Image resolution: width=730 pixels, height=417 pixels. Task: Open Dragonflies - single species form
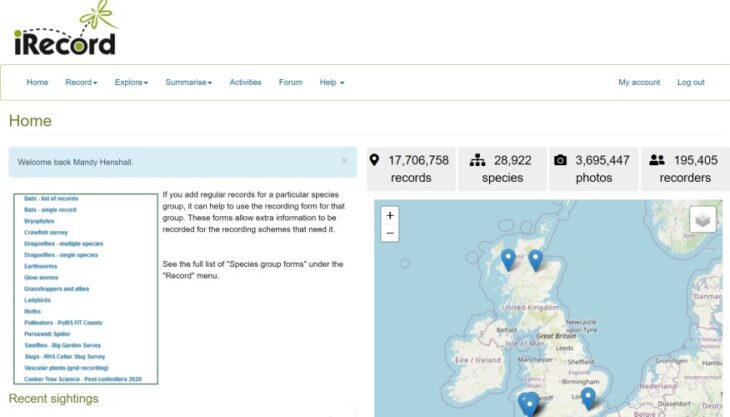61,255
